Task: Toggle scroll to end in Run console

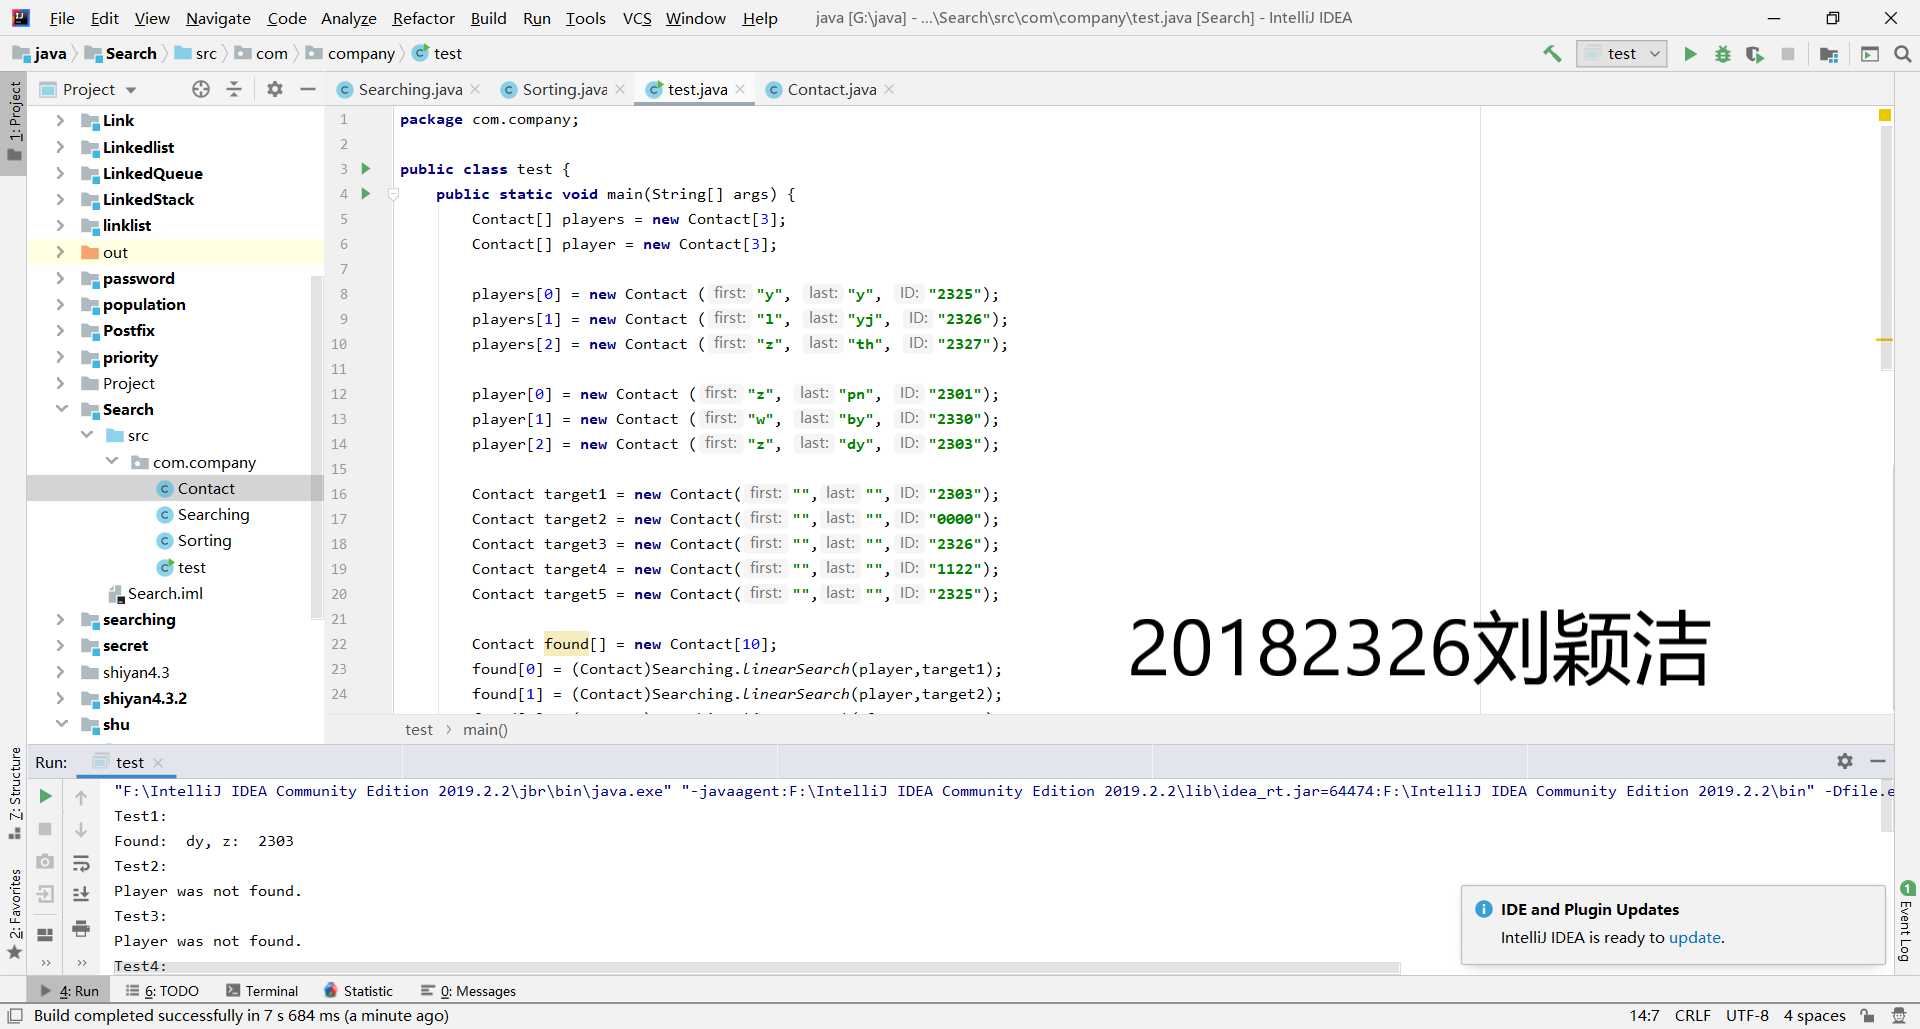Action: click(x=81, y=895)
